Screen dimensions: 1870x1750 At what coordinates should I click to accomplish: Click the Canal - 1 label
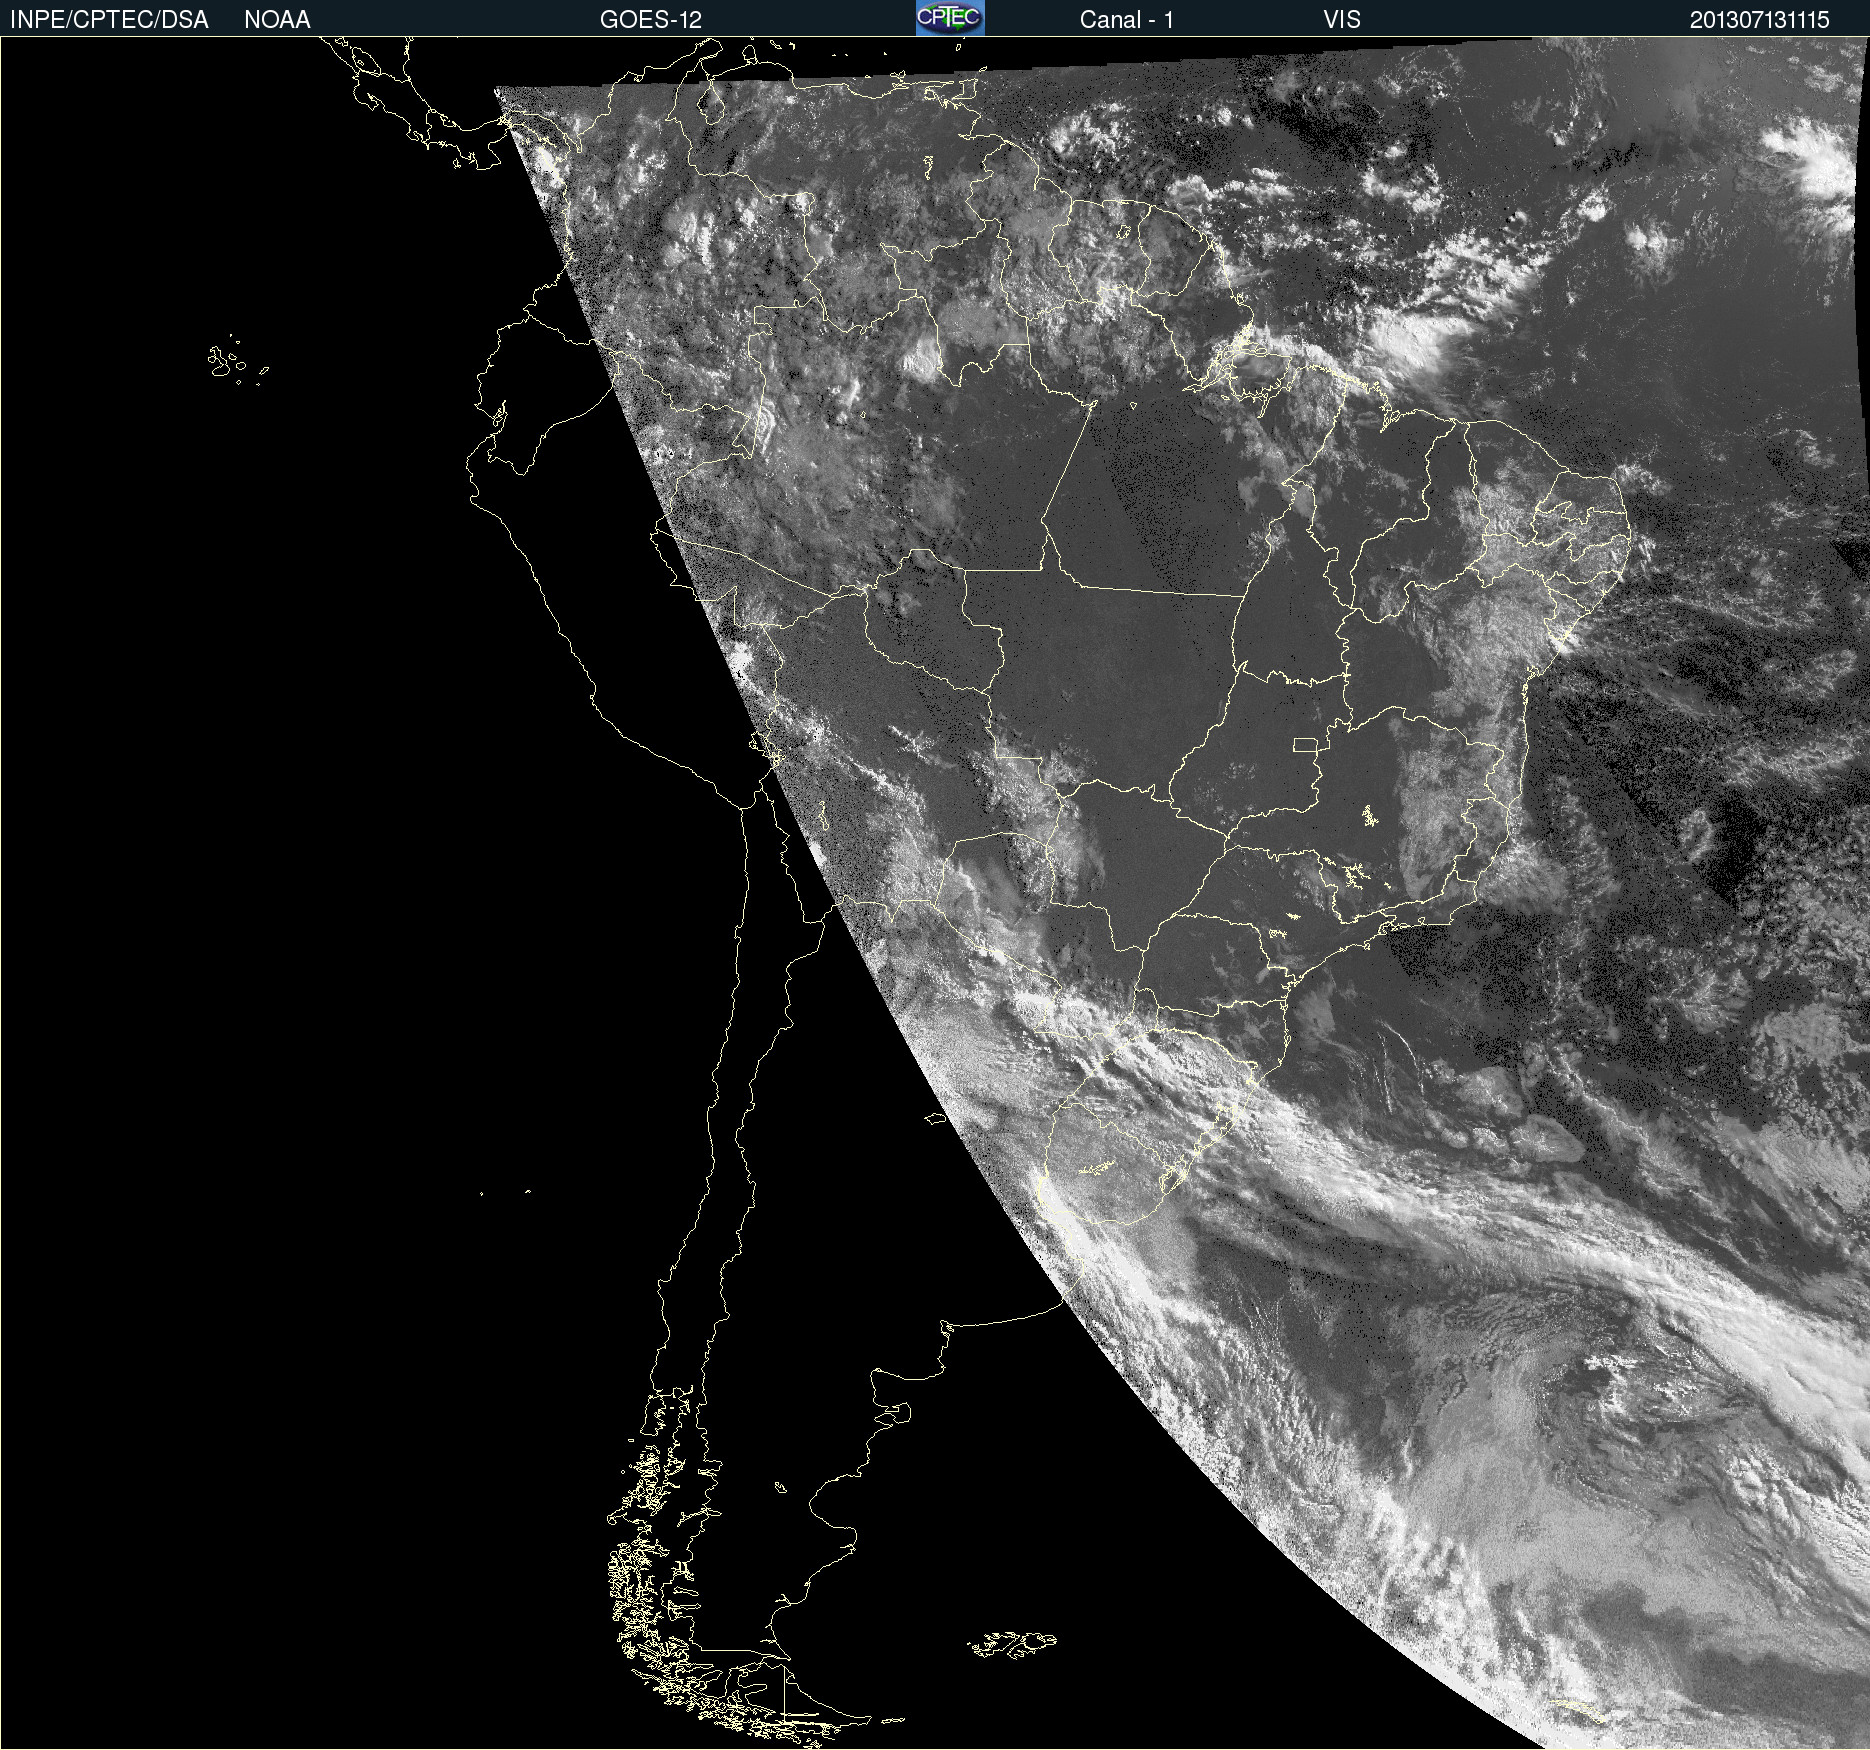pyautogui.click(x=1126, y=19)
